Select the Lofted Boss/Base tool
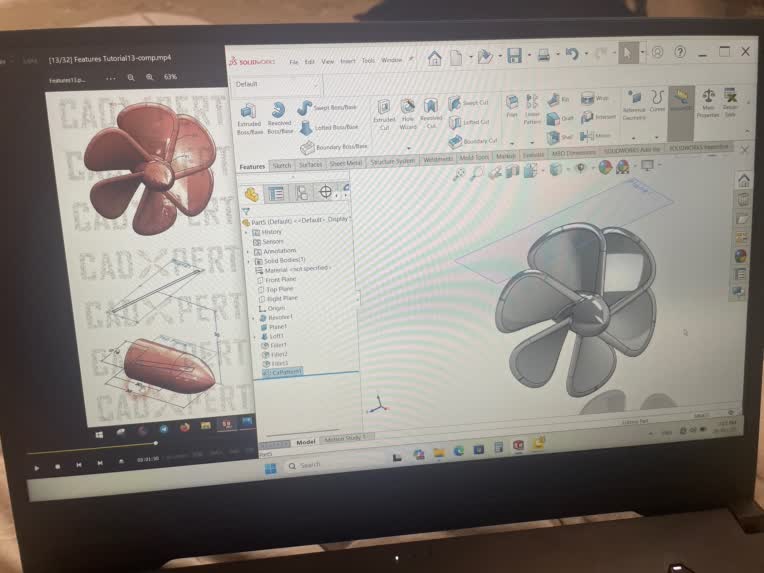This screenshot has width=764, height=573. point(329,127)
